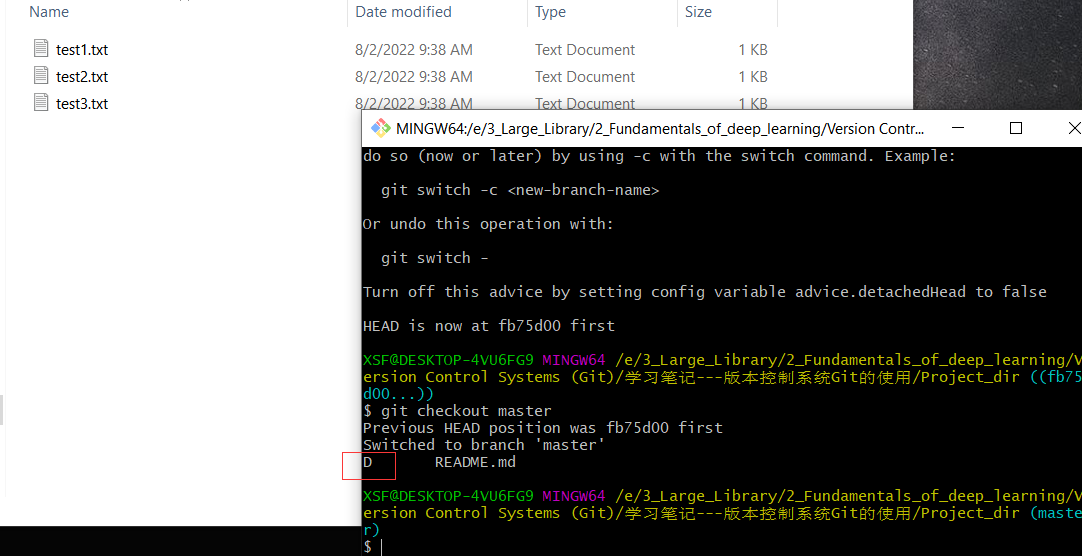Select the test1.txt file icon
The width and height of the screenshot is (1082, 556).
41,48
